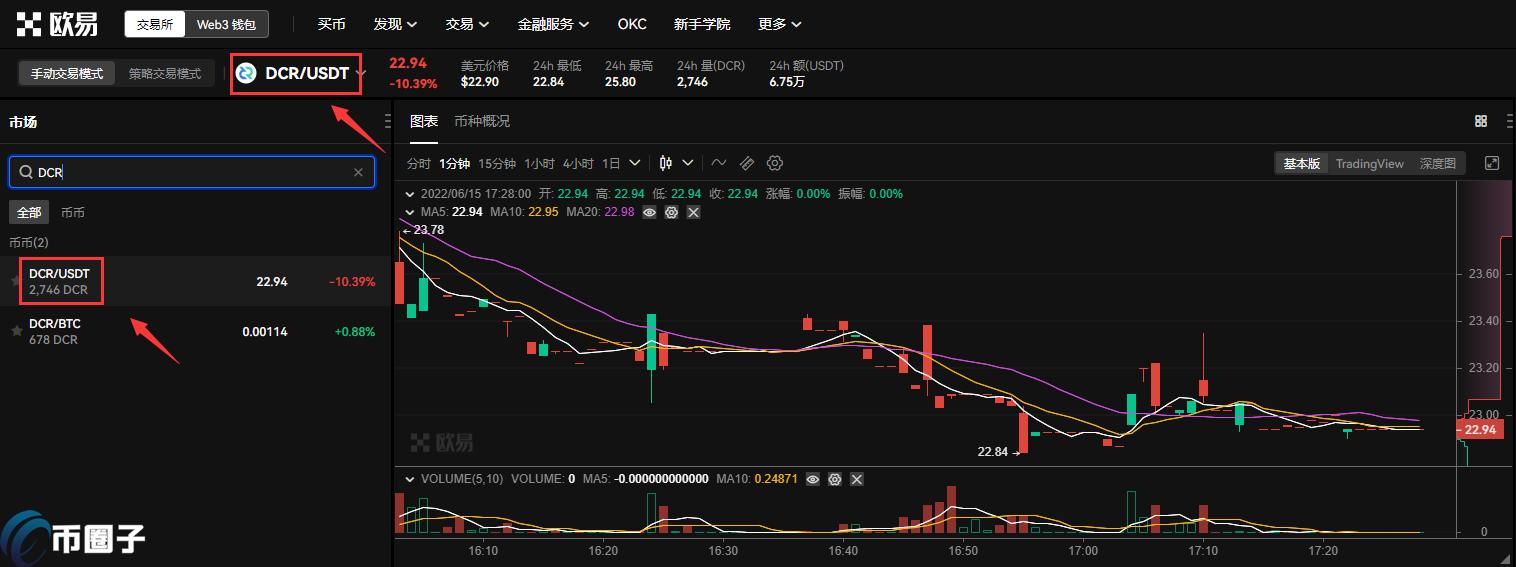Select the TradingView chart version
The height and width of the screenshot is (567, 1516).
[x=1369, y=163]
